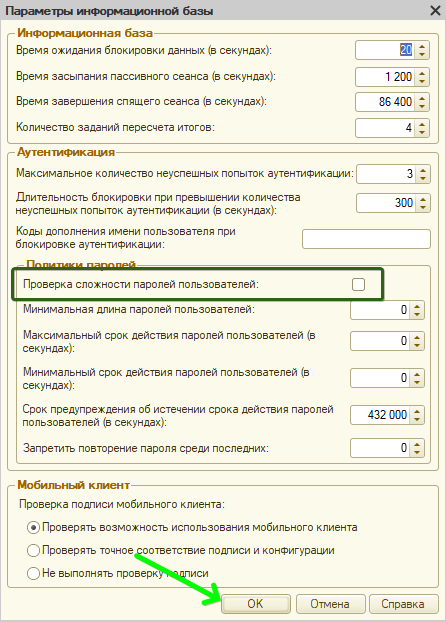Increase maximum failed authentication attempts
Image resolution: width=446 pixels, height=622 pixels.
point(423,170)
